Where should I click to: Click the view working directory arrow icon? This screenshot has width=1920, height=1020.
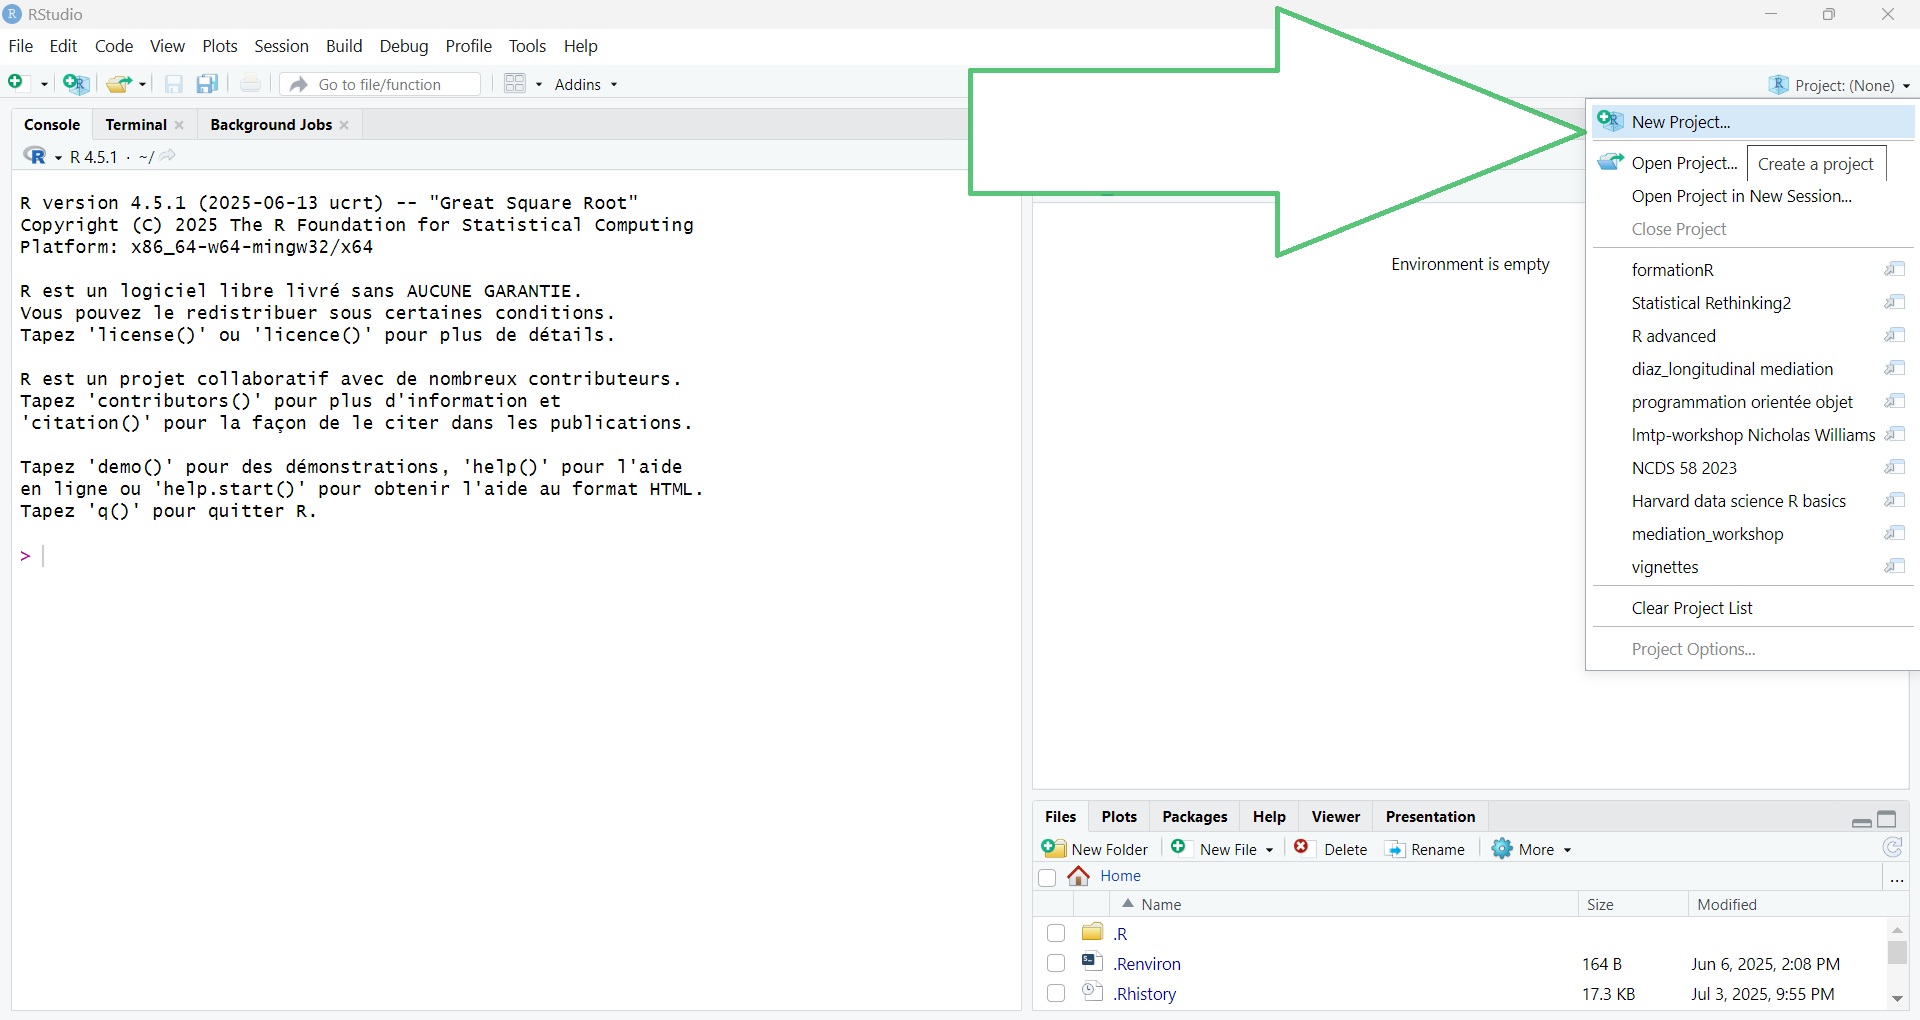[168, 156]
